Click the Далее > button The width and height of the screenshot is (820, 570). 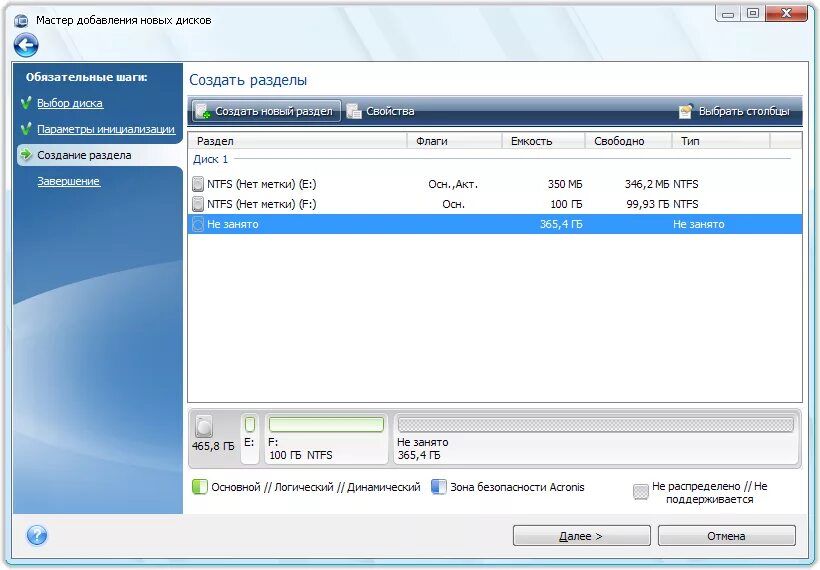(582, 536)
